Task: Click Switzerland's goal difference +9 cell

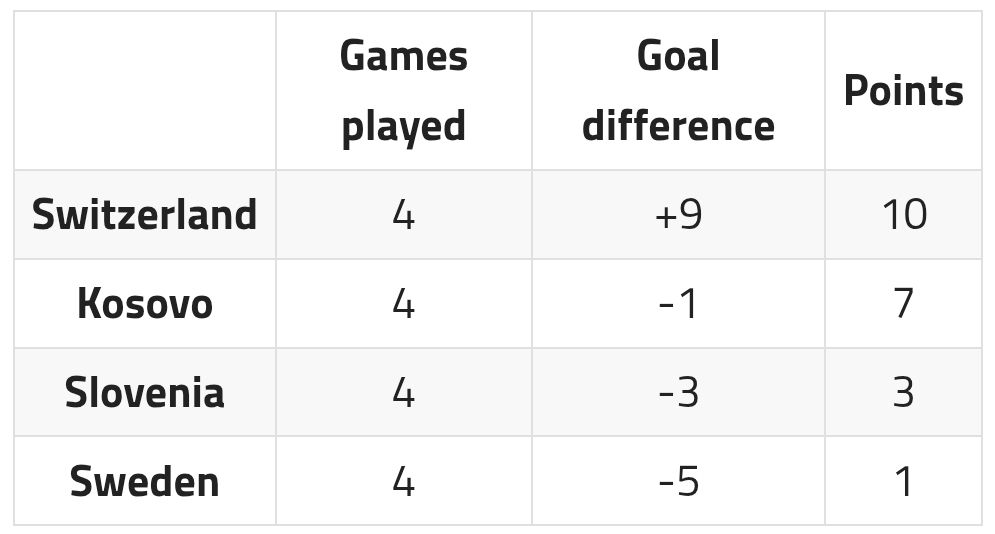Action: coord(678,215)
